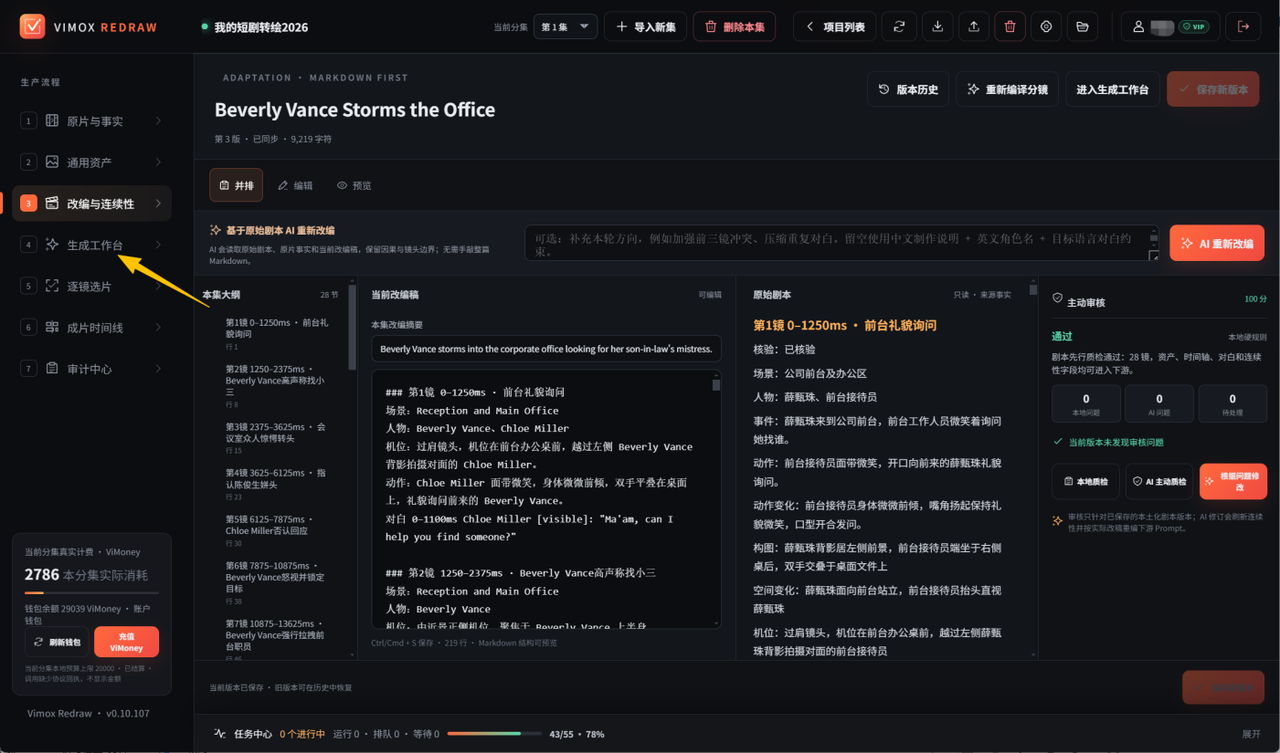This screenshot has width=1280, height=753.
Task: Click the 导入新集 button
Action: 645,27
